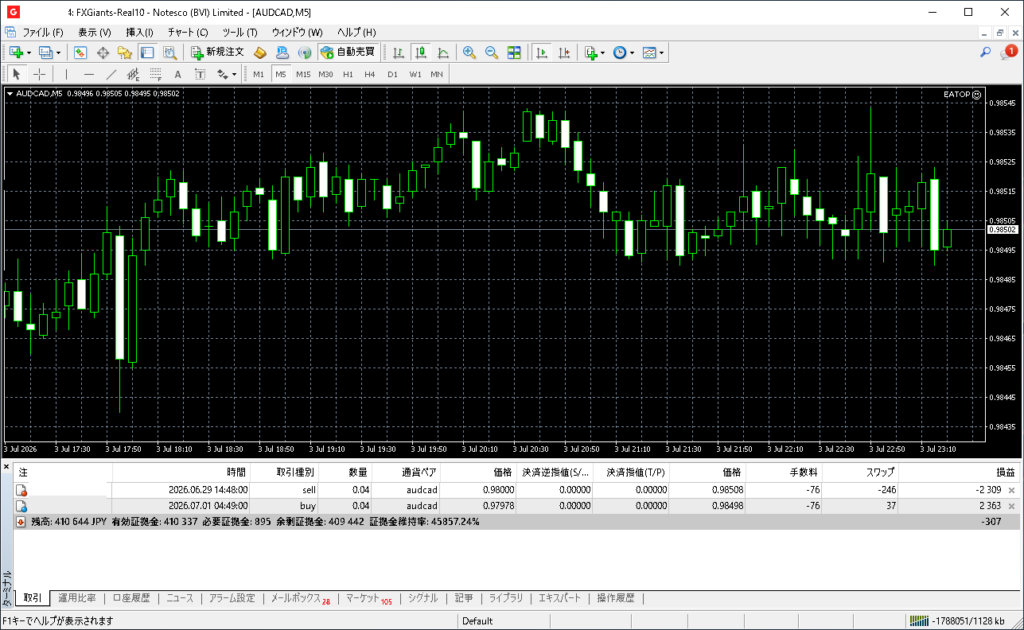Select the text label 'A' tool
Image resolution: width=1024 pixels, height=630 pixels.
point(178,74)
